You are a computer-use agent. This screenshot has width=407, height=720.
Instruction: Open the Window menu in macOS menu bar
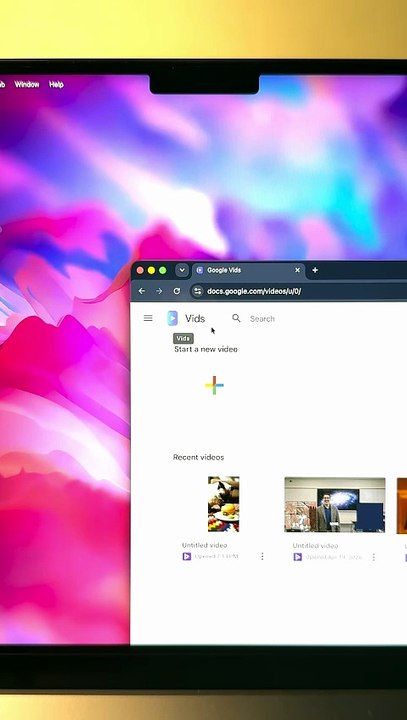[x=27, y=84]
